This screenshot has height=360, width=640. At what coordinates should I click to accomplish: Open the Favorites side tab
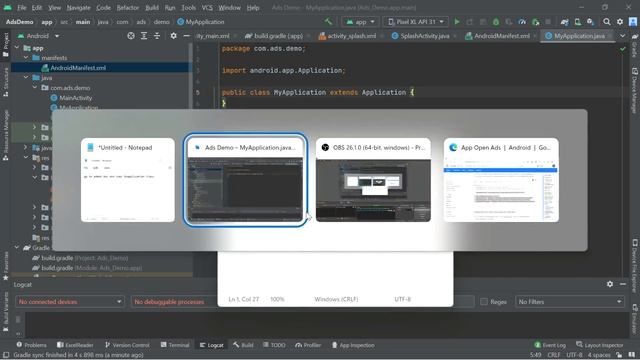[5, 266]
